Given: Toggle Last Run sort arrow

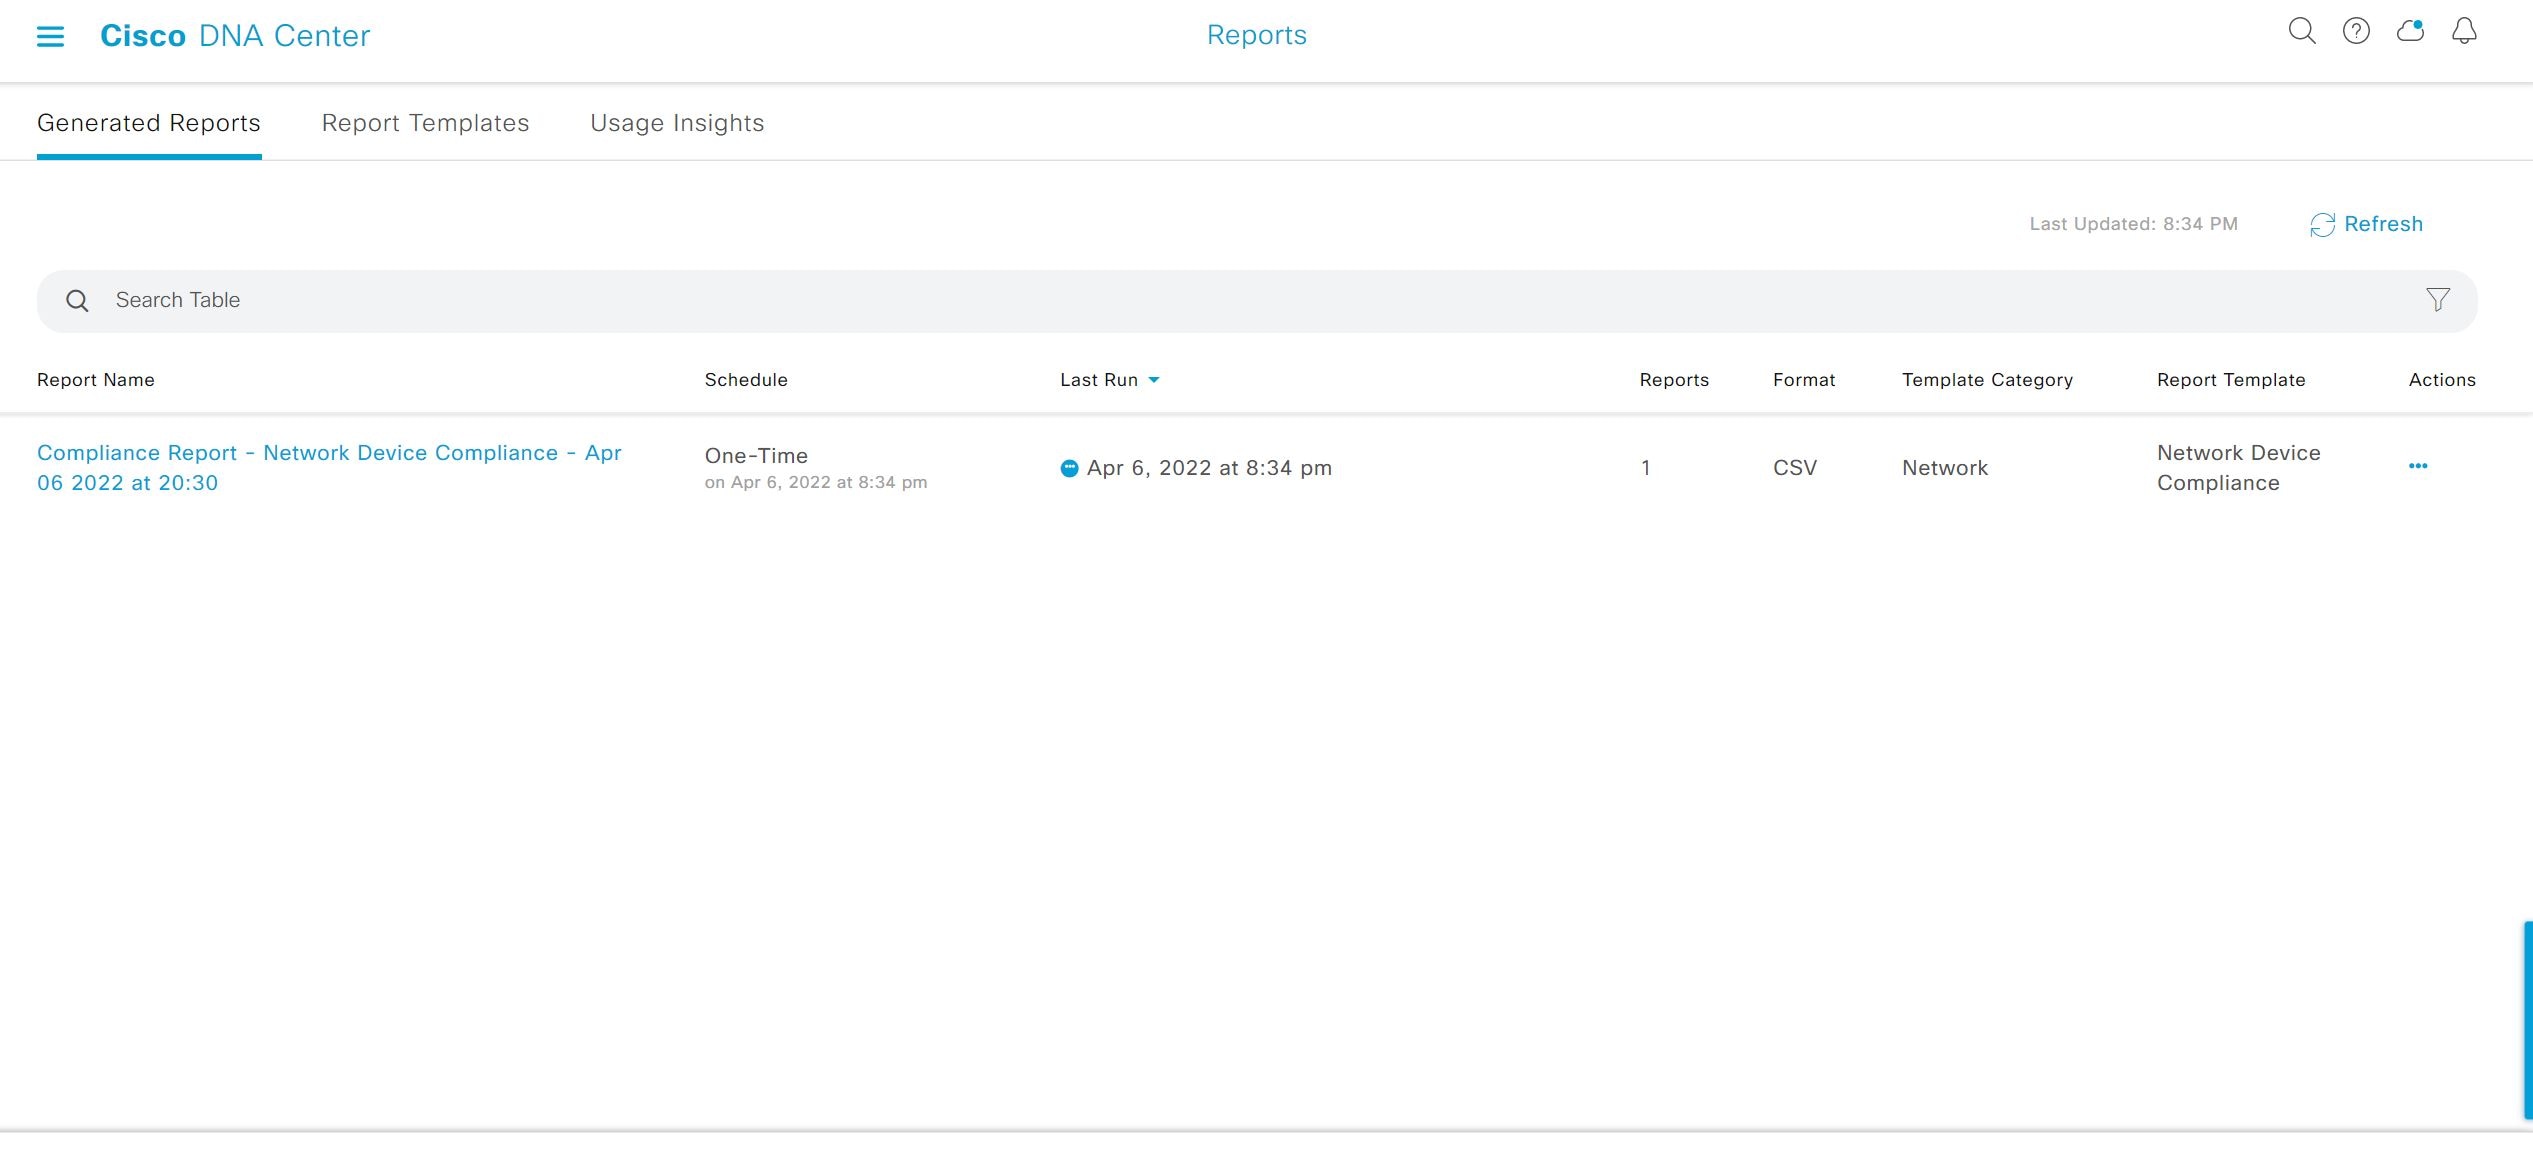Looking at the screenshot, I should (1154, 380).
